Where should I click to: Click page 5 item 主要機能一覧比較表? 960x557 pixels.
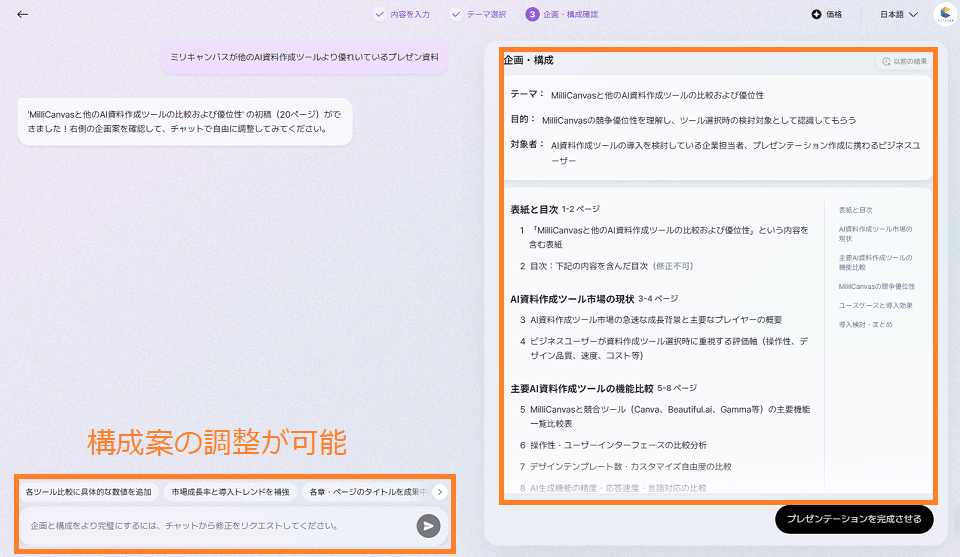[666, 416]
